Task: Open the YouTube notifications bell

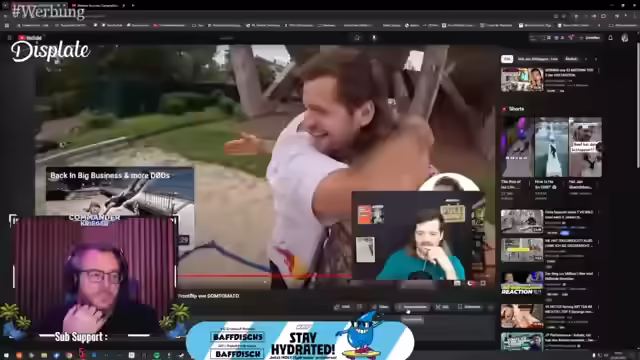Action: click(x=611, y=38)
